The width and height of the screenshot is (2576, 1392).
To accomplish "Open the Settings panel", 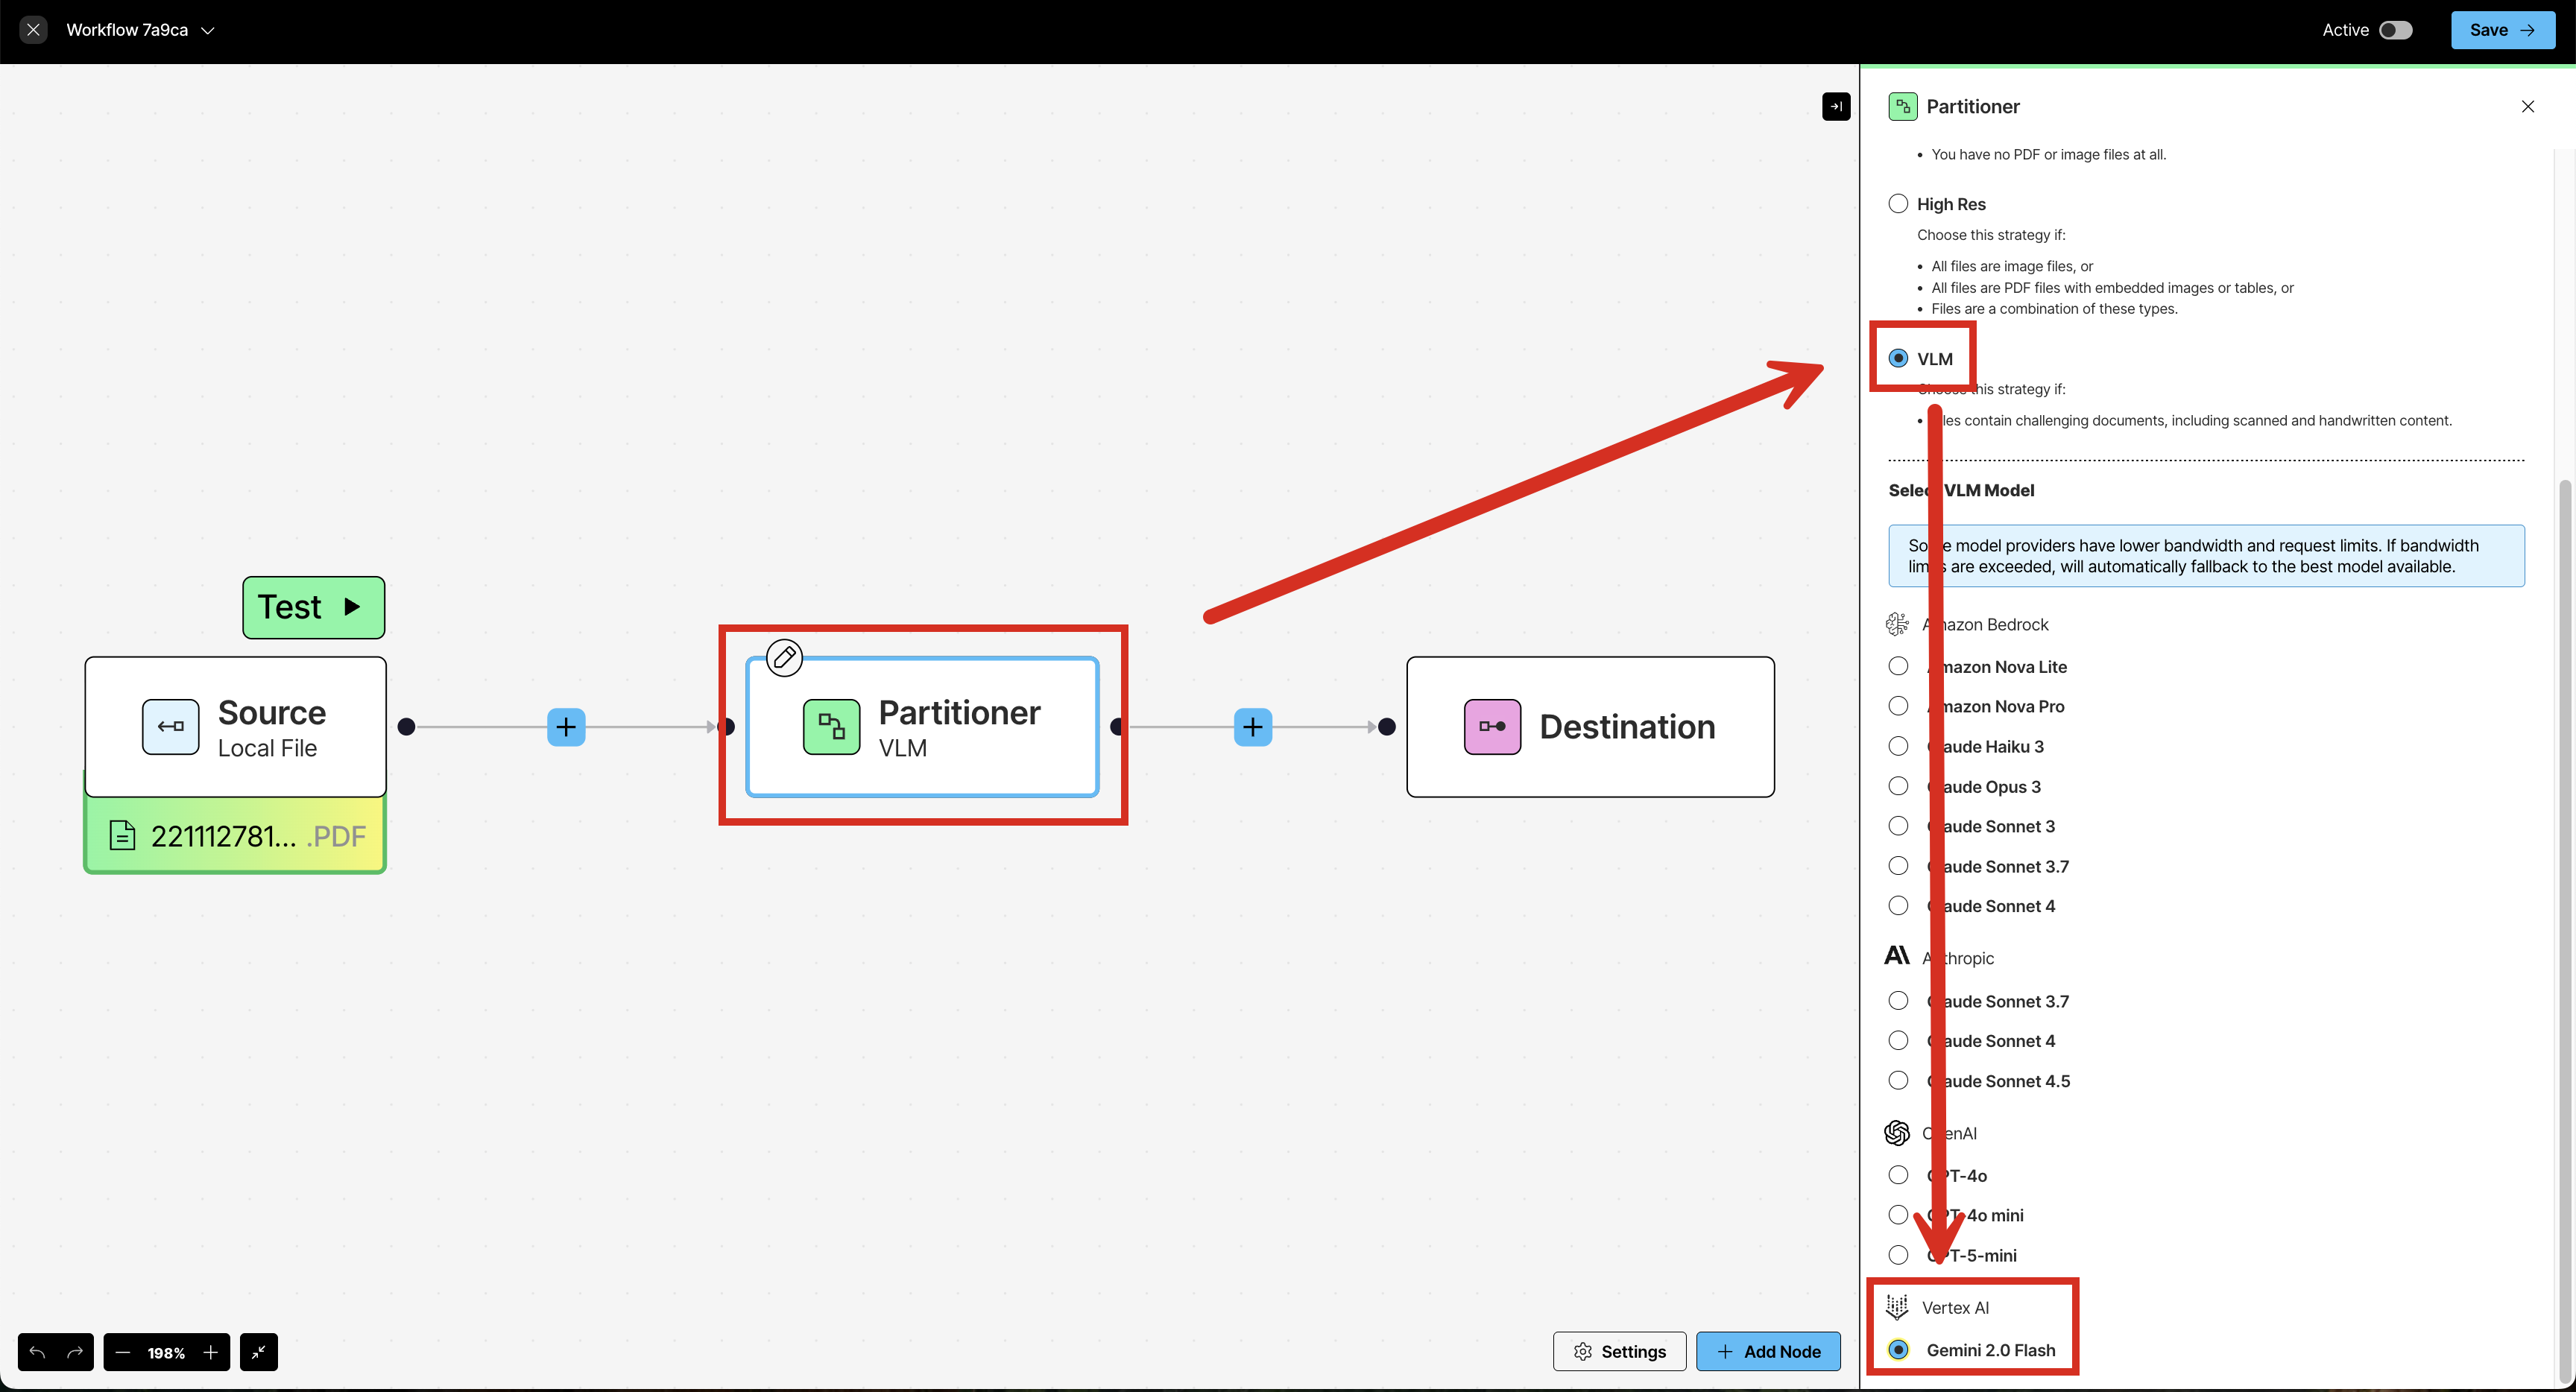I will pos(1619,1351).
